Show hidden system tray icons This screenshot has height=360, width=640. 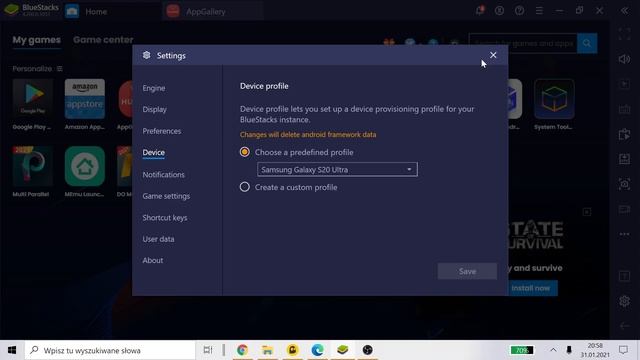coord(553,350)
